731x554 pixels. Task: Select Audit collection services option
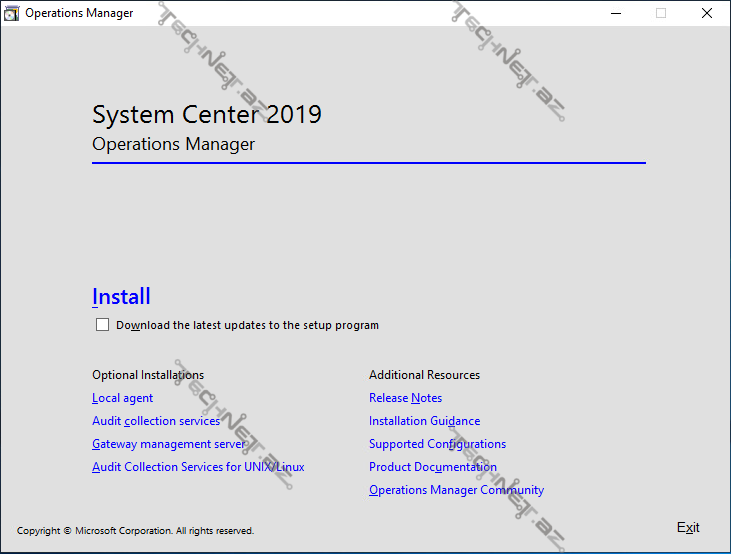155,421
